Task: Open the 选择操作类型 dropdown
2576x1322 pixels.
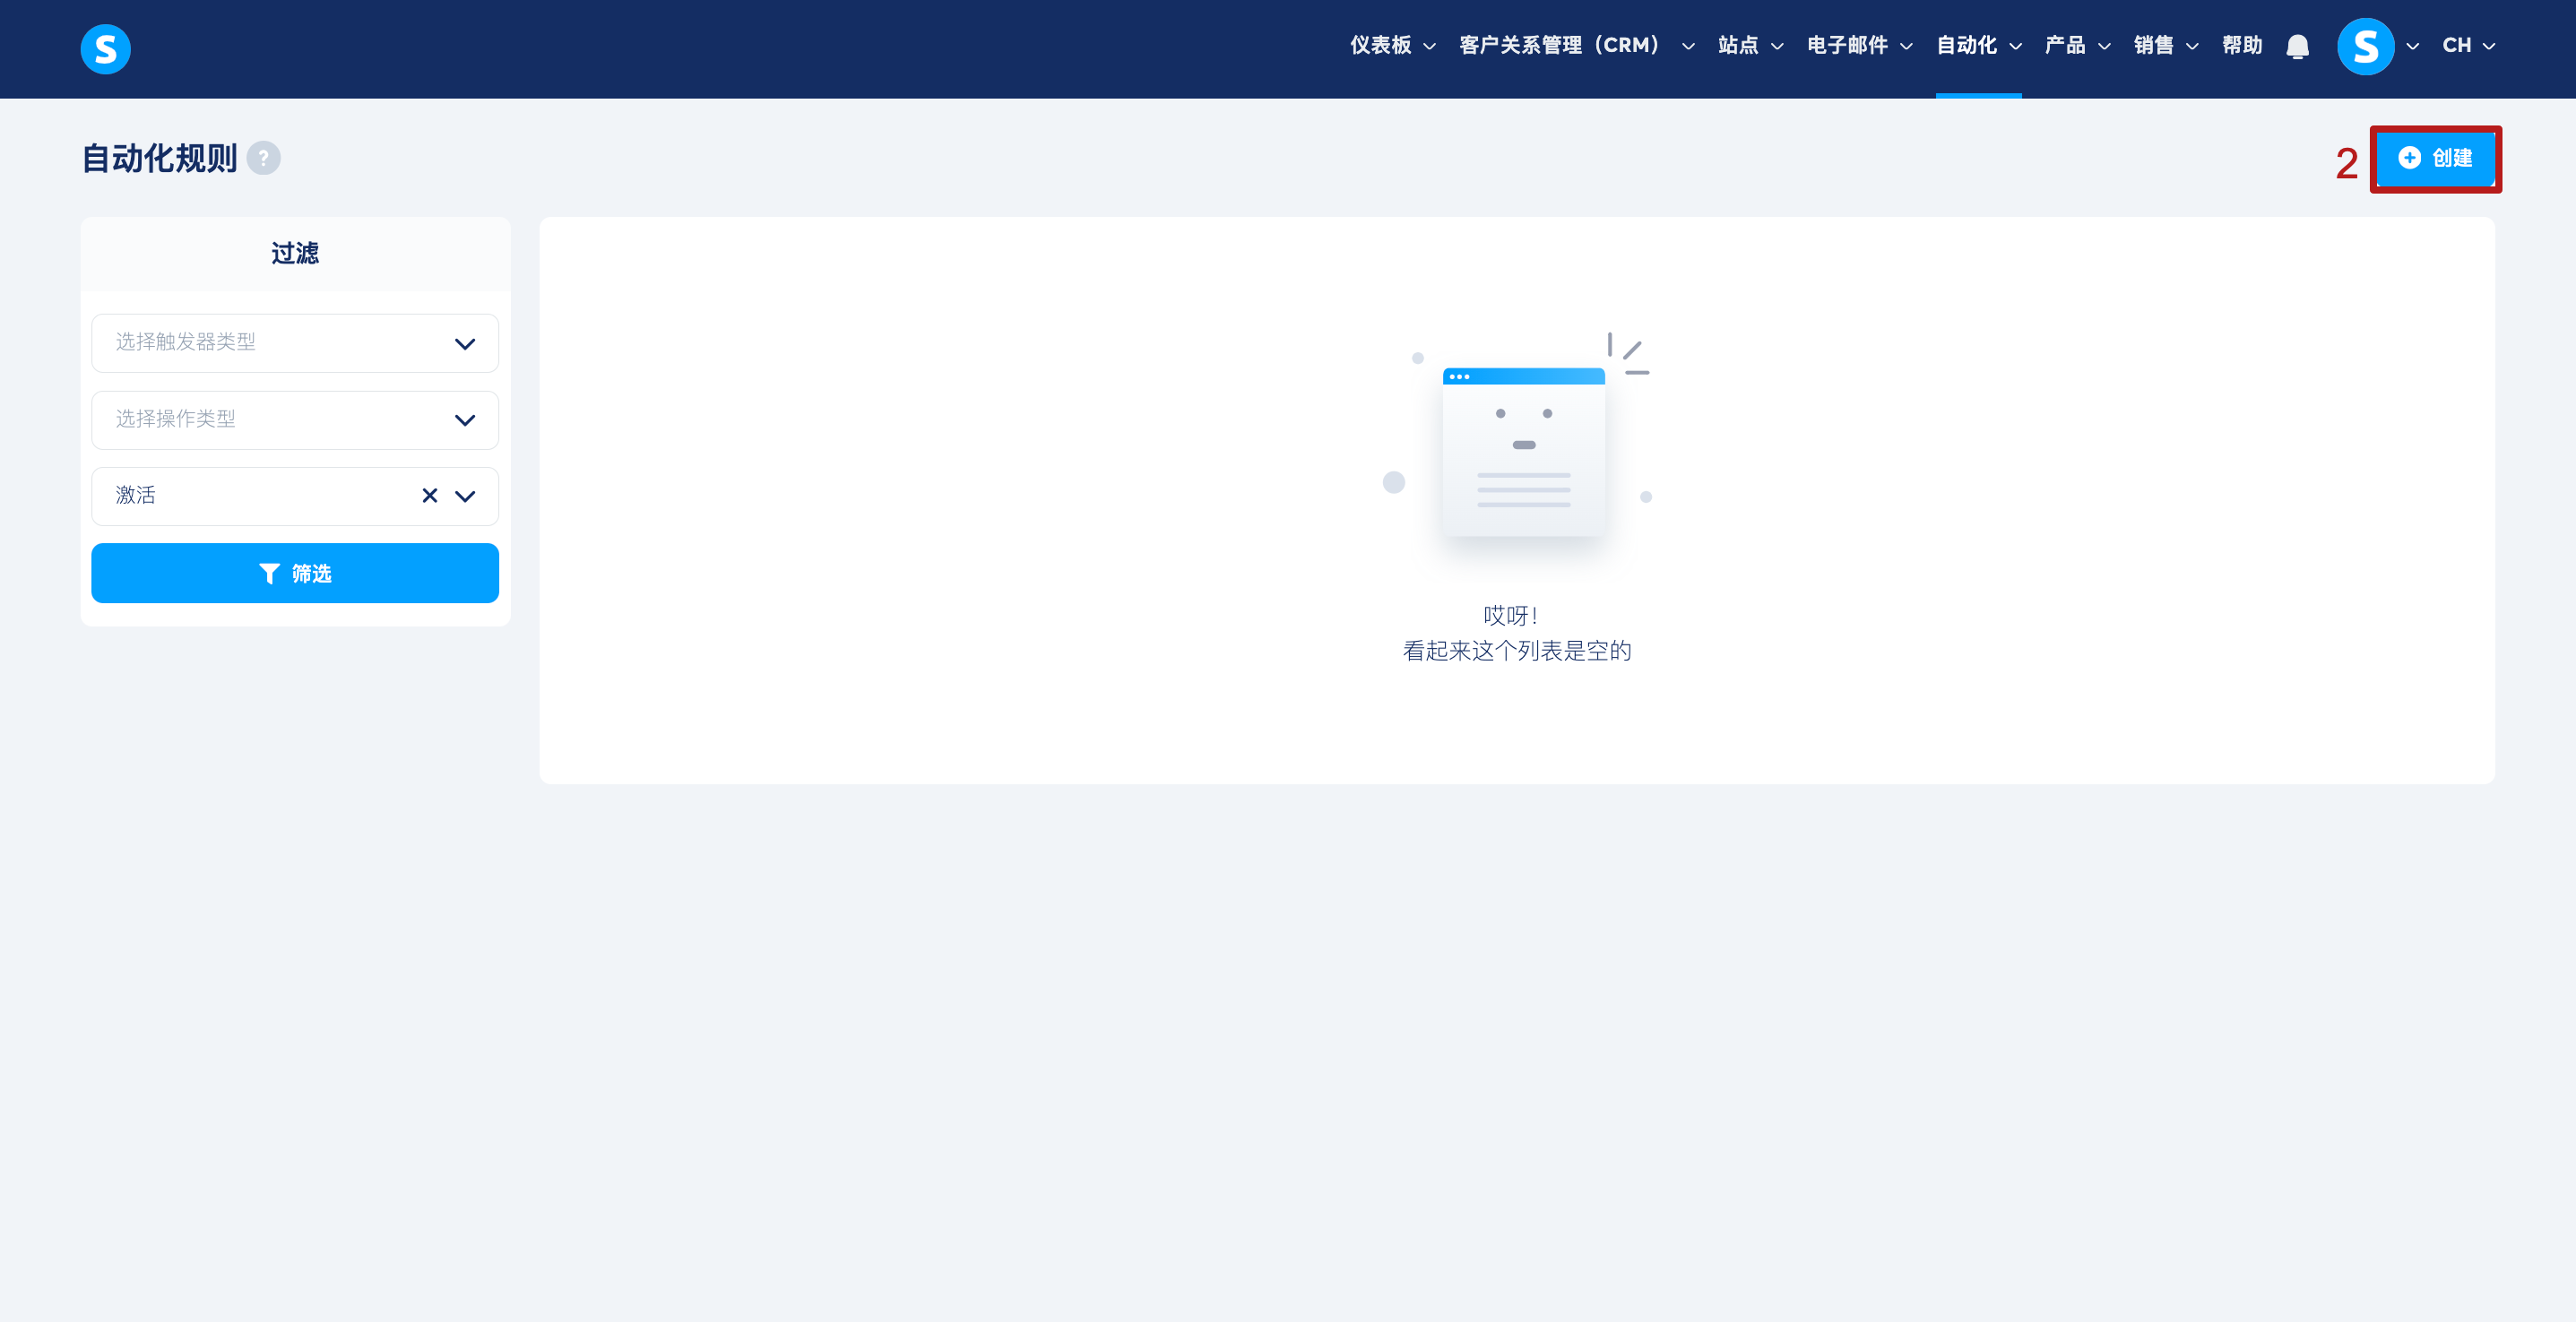Action: pyautogui.click(x=295, y=420)
